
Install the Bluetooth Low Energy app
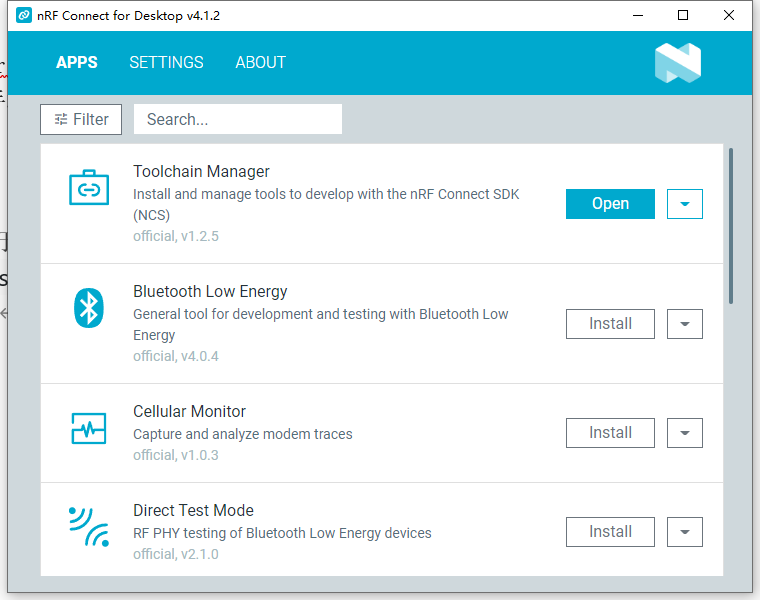click(x=610, y=324)
